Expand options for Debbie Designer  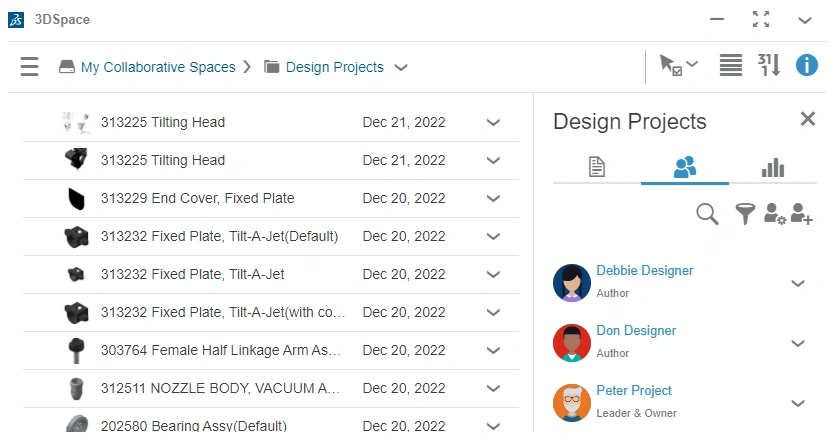(x=798, y=283)
